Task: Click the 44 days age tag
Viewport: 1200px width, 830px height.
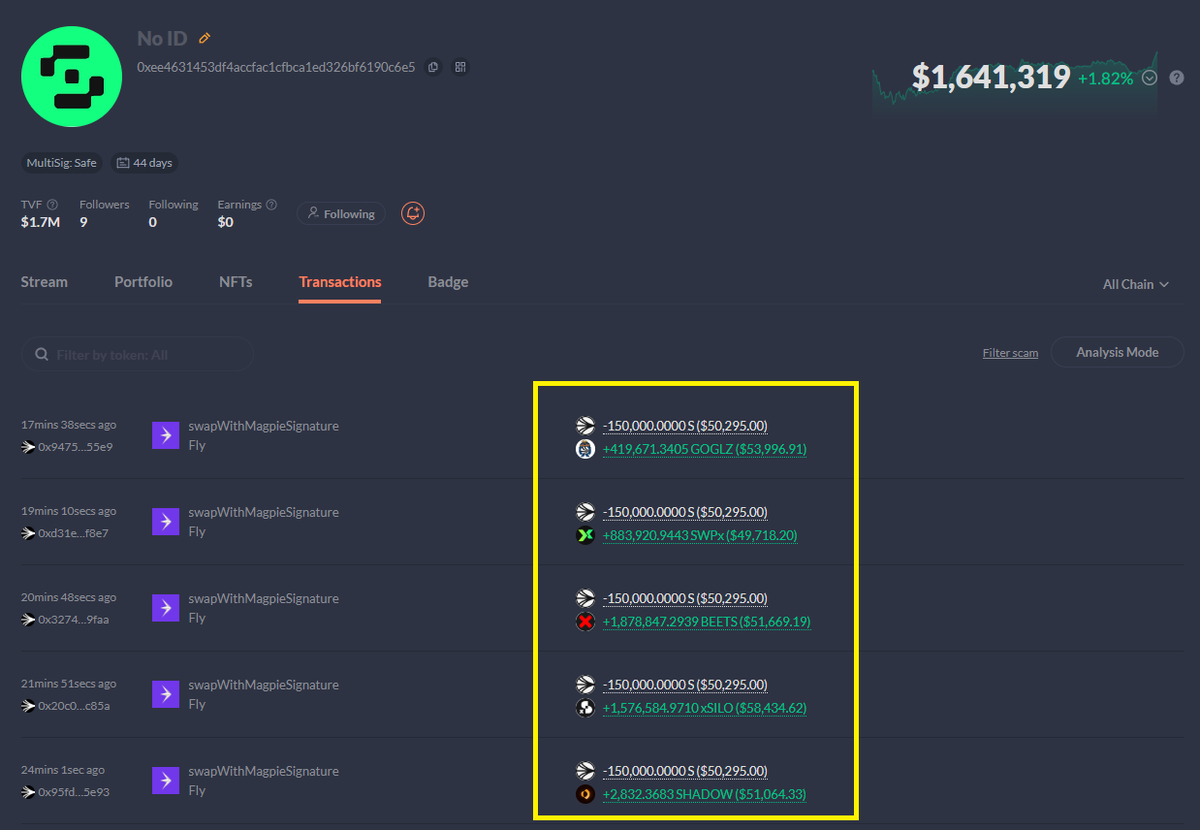Action: pyautogui.click(x=144, y=162)
